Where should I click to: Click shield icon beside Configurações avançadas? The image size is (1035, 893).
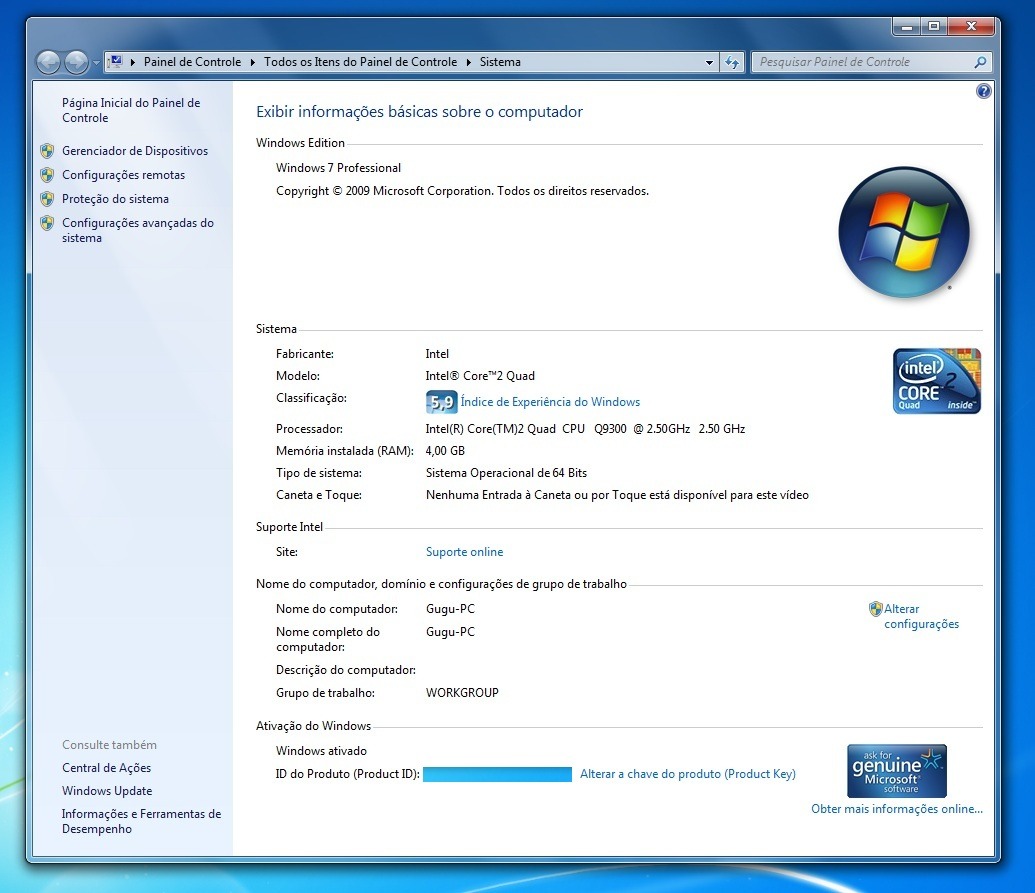(47, 223)
